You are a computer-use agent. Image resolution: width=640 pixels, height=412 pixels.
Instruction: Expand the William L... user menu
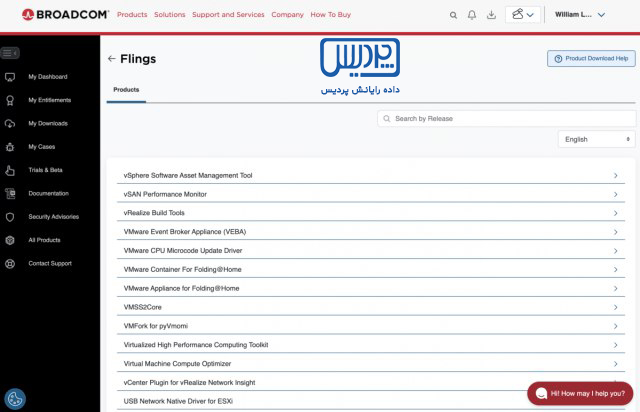coord(580,15)
